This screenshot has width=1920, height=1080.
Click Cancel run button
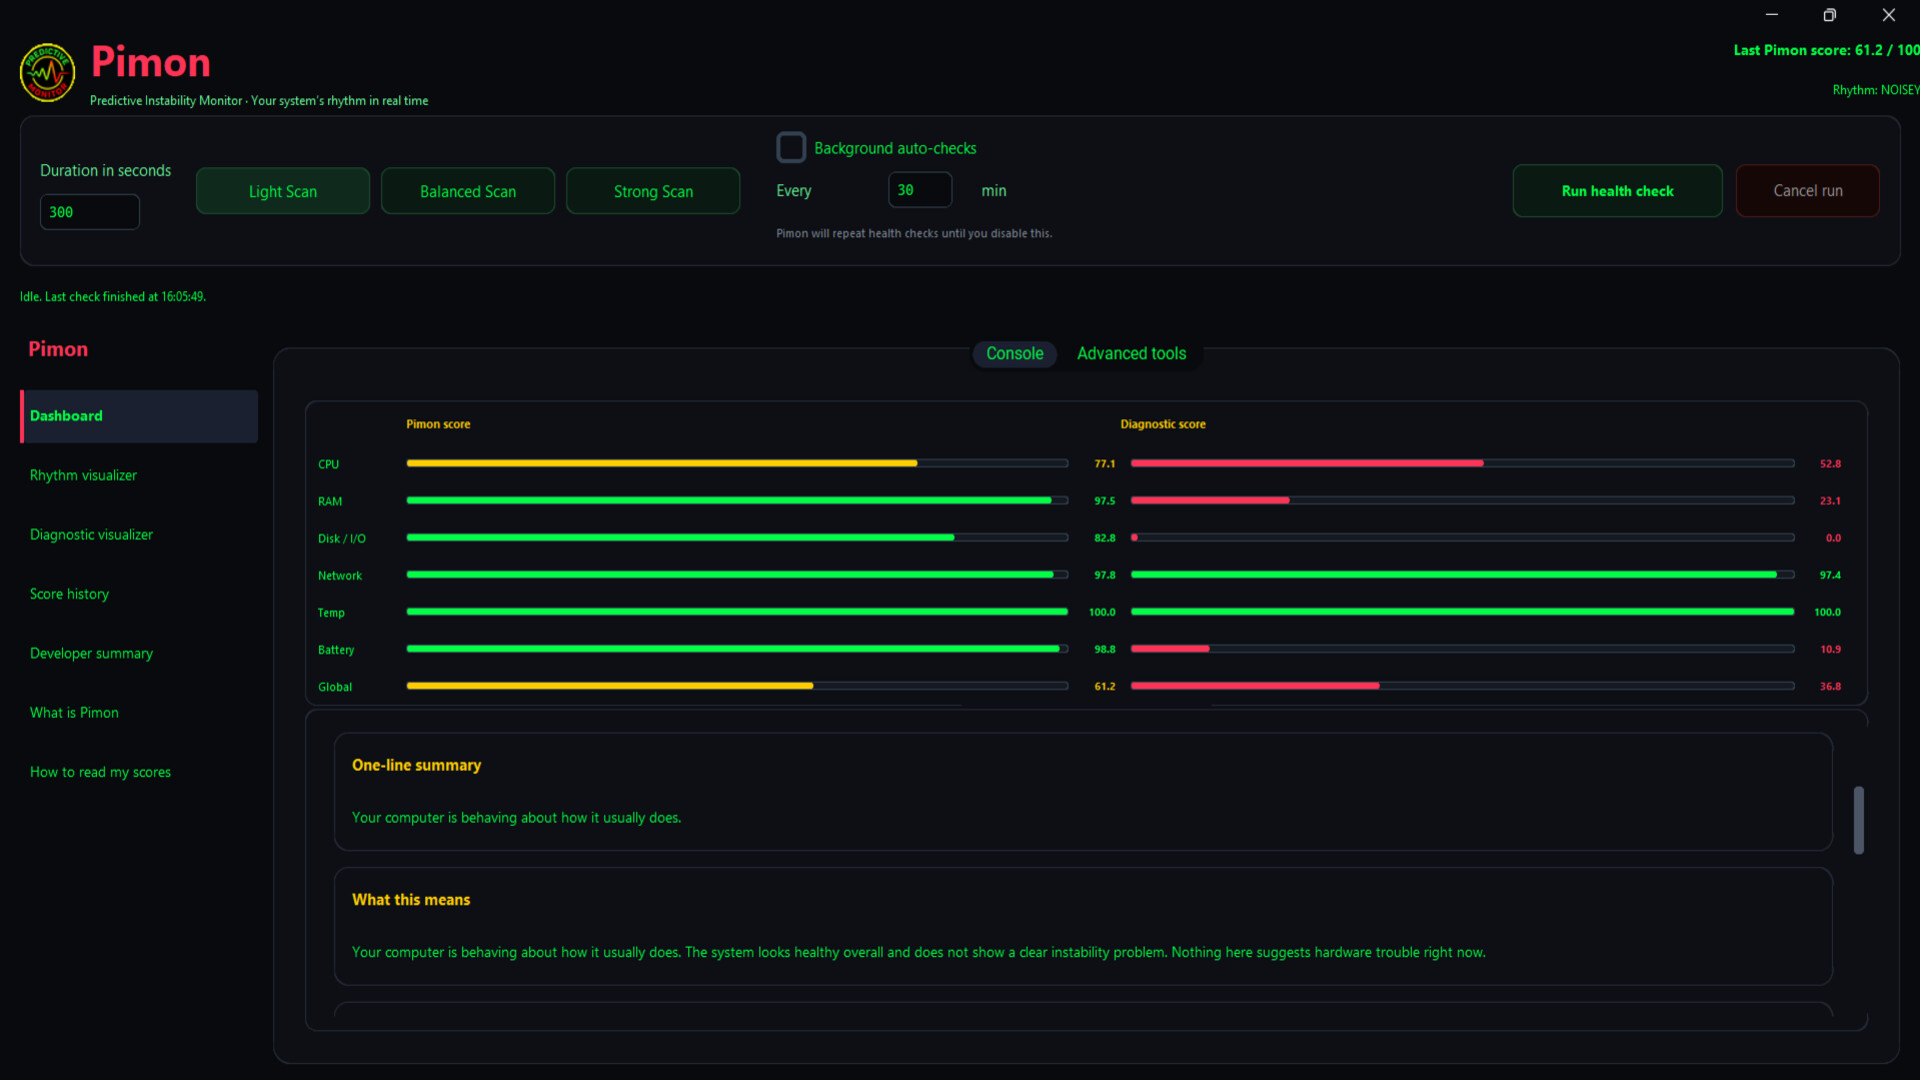(1807, 191)
